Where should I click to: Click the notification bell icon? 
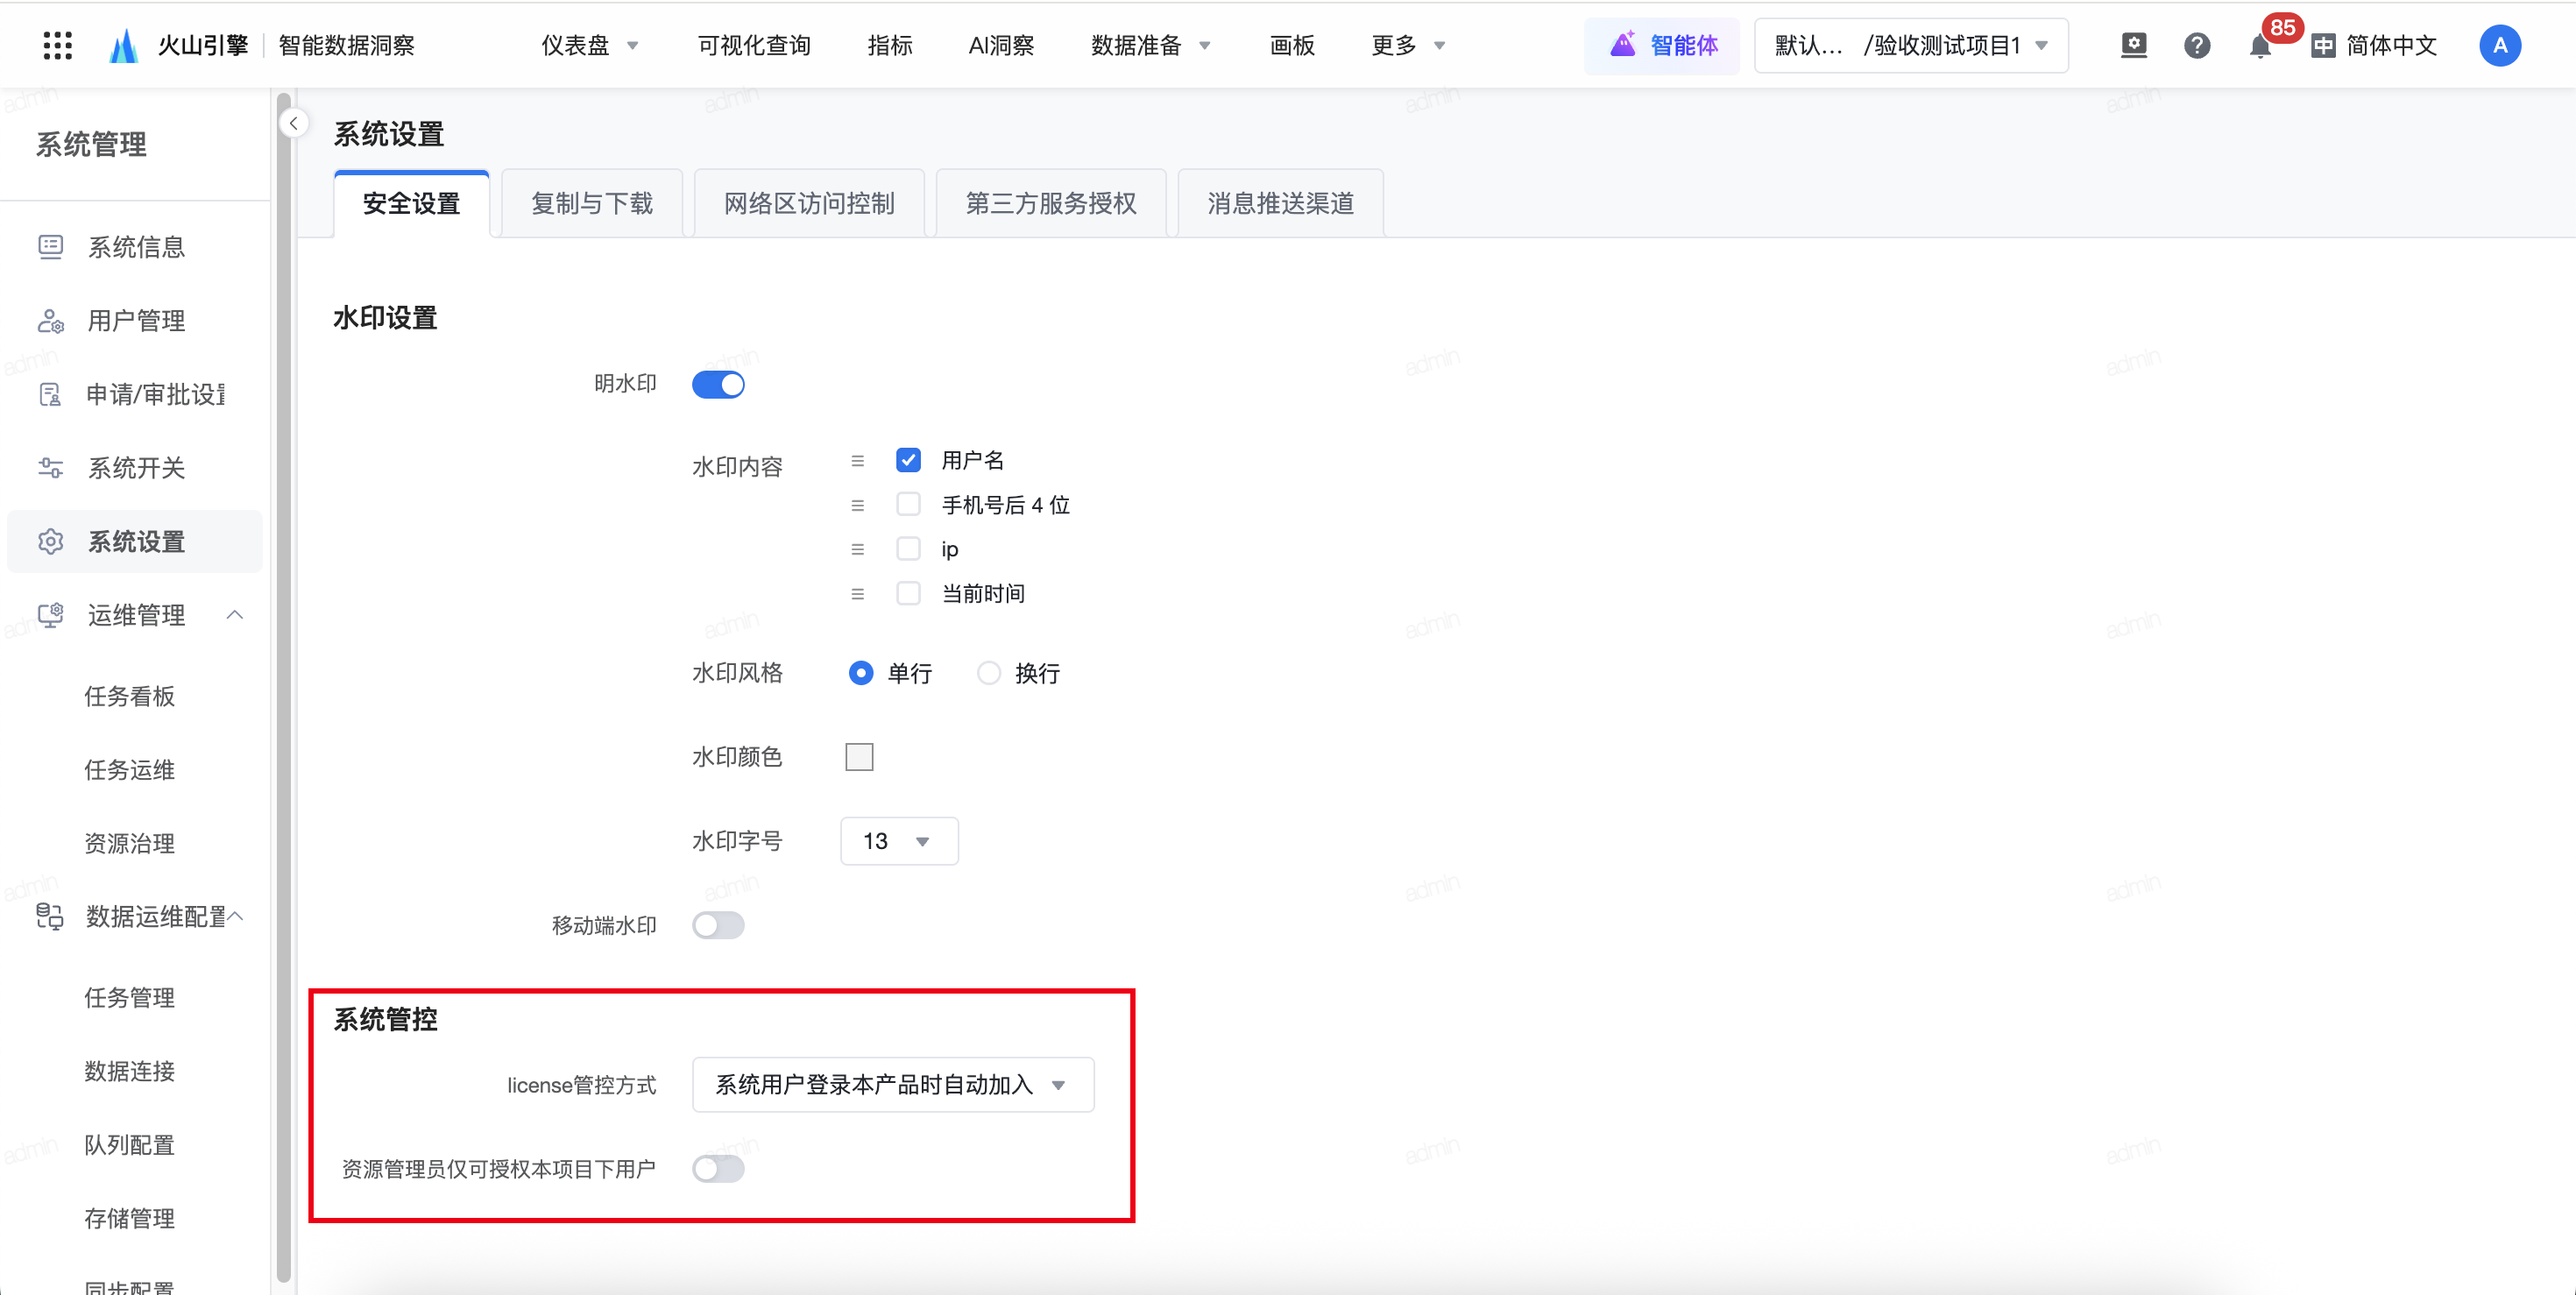[x=2259, y=46]
